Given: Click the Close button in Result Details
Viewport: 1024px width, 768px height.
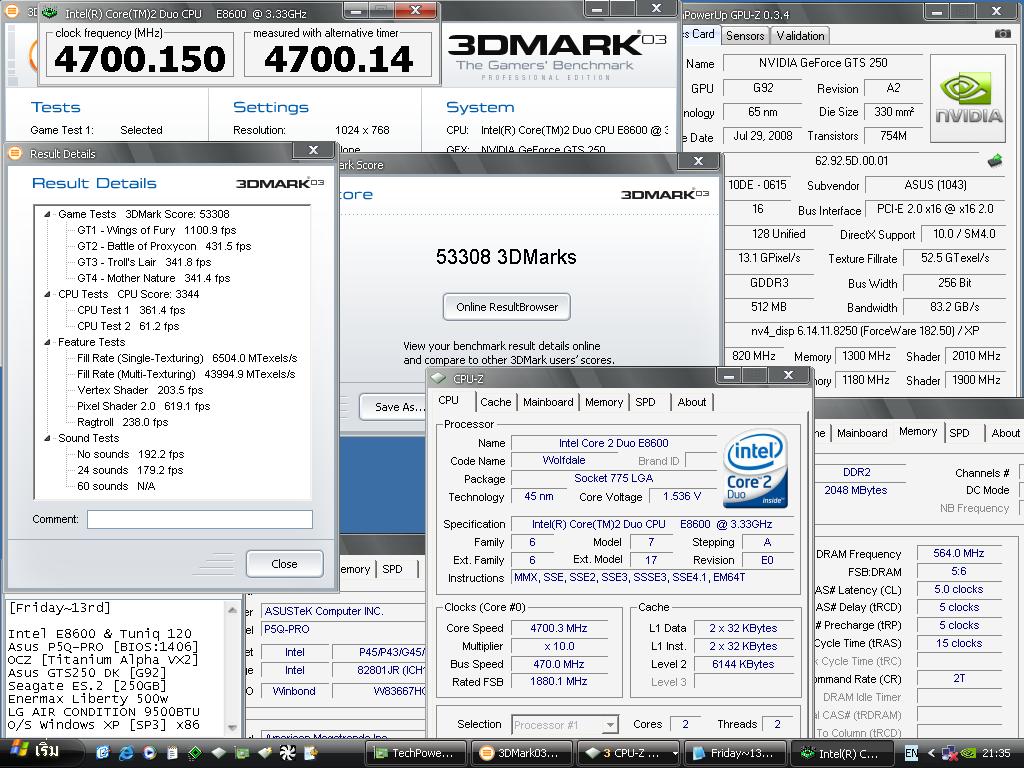Looking at the screenshot, I should (284, 564).
